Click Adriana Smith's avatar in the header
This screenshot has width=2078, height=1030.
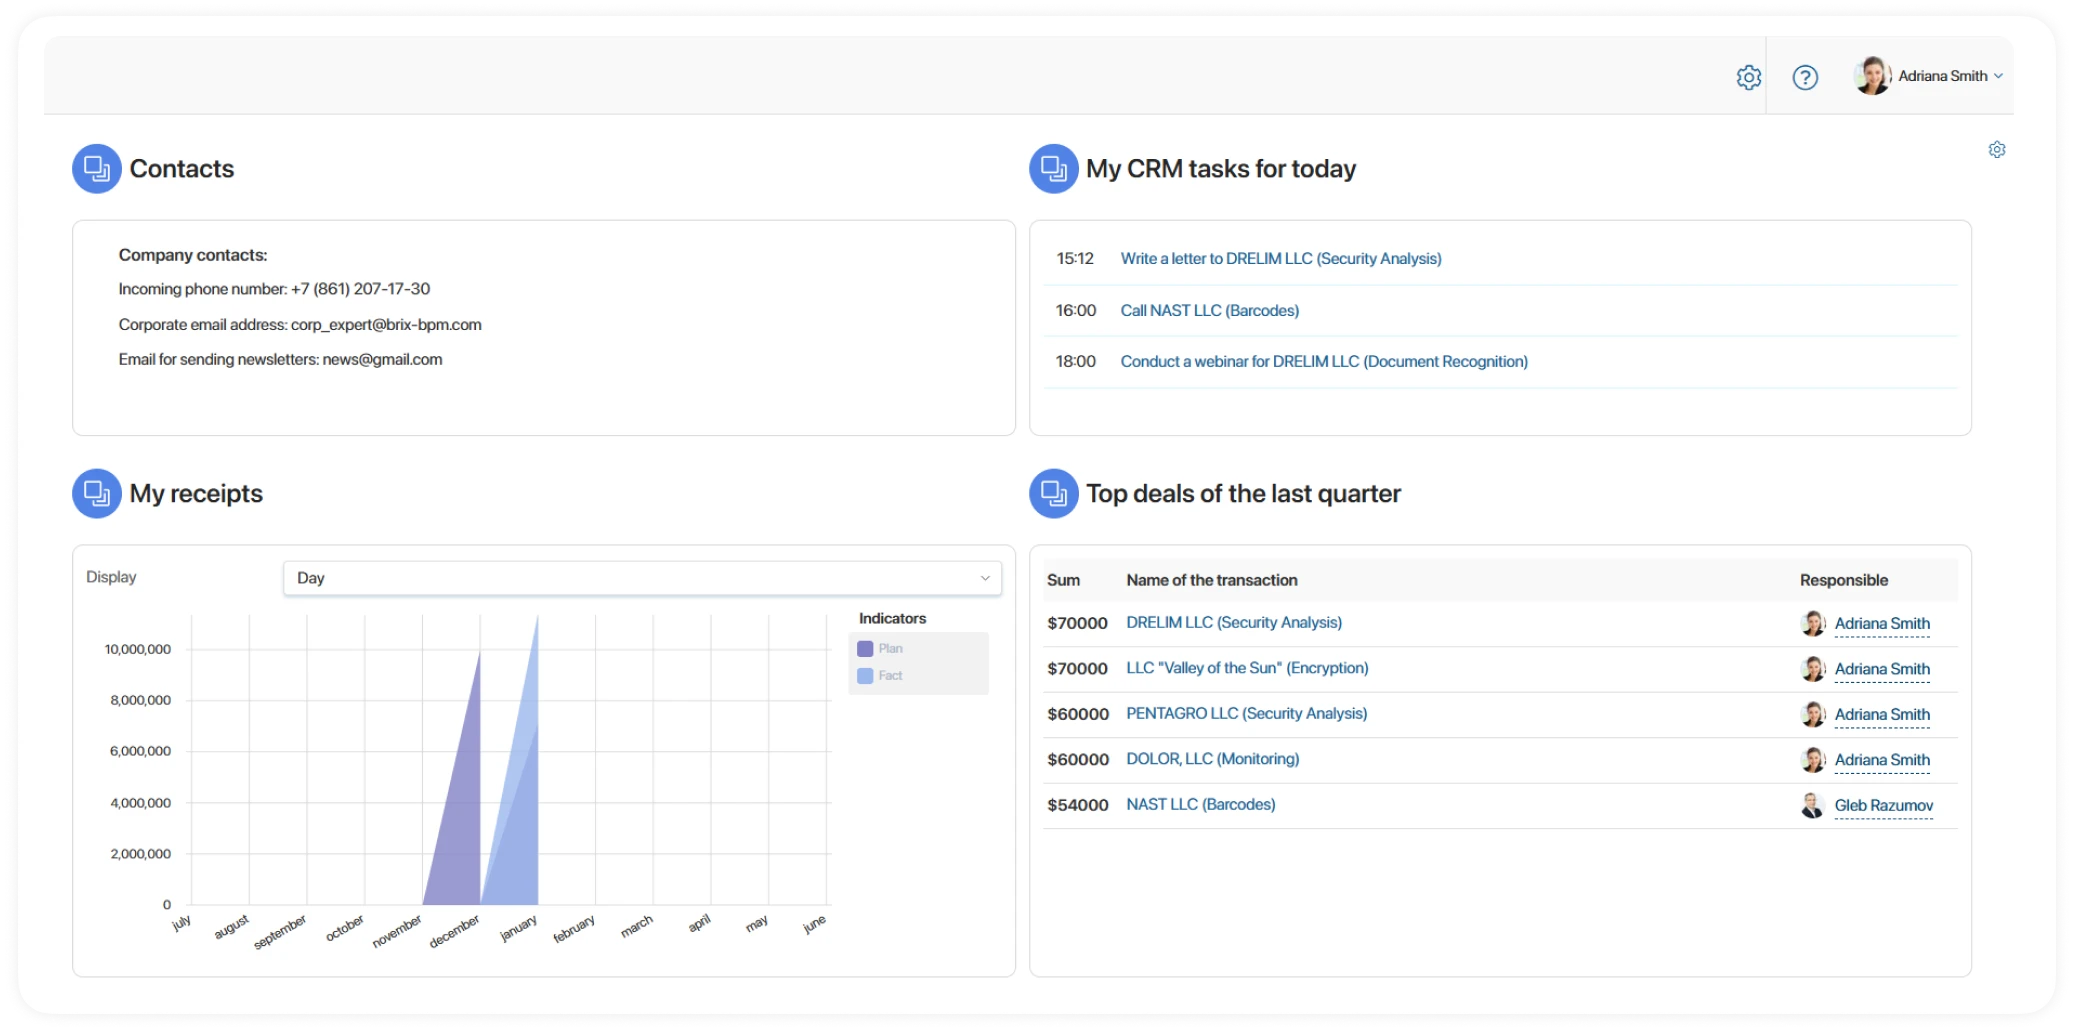tap(1871, 76)
